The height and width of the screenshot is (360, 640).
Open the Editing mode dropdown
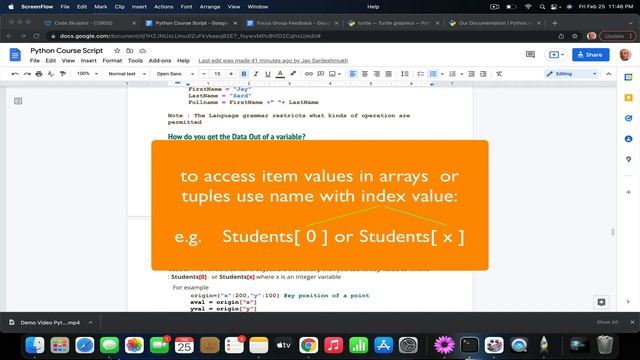[x=571, y=74]
